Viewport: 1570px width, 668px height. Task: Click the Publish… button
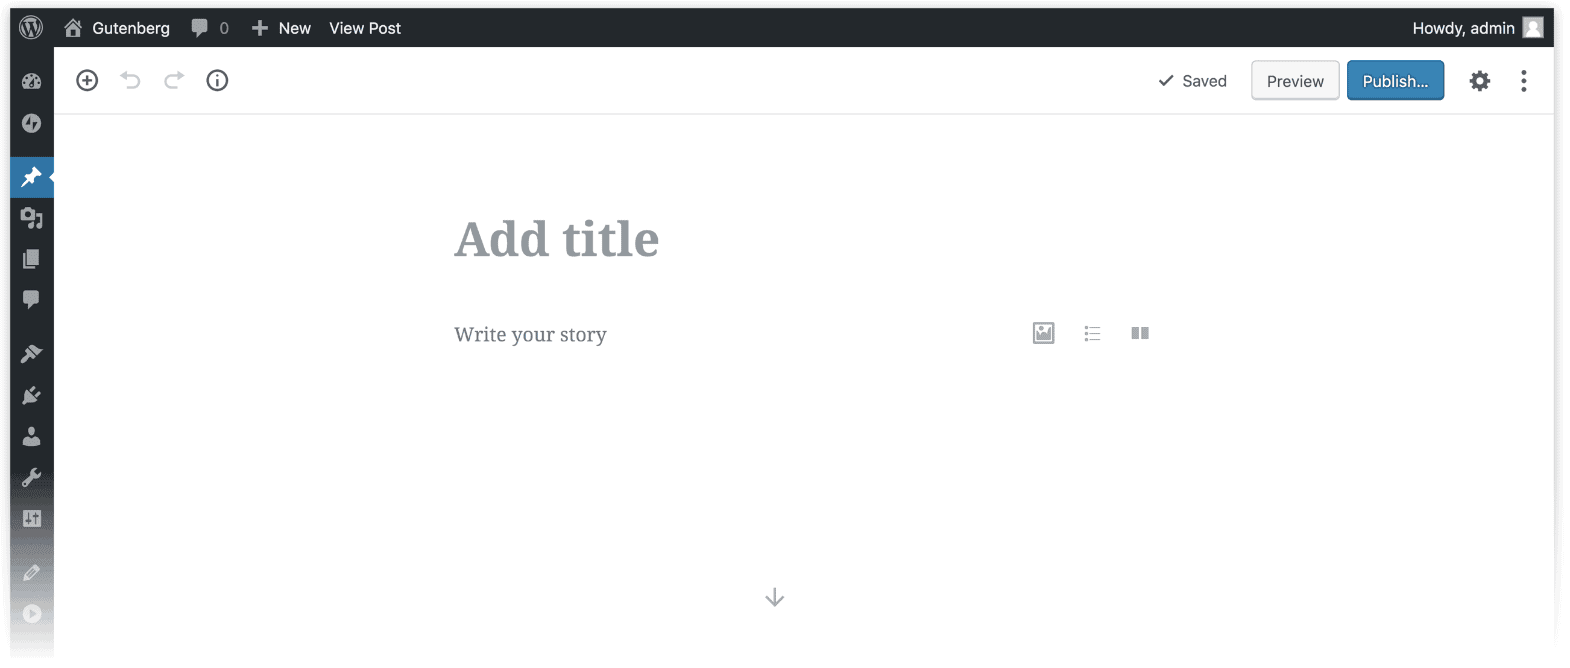pyautogui.click(x=1395, y=81)
